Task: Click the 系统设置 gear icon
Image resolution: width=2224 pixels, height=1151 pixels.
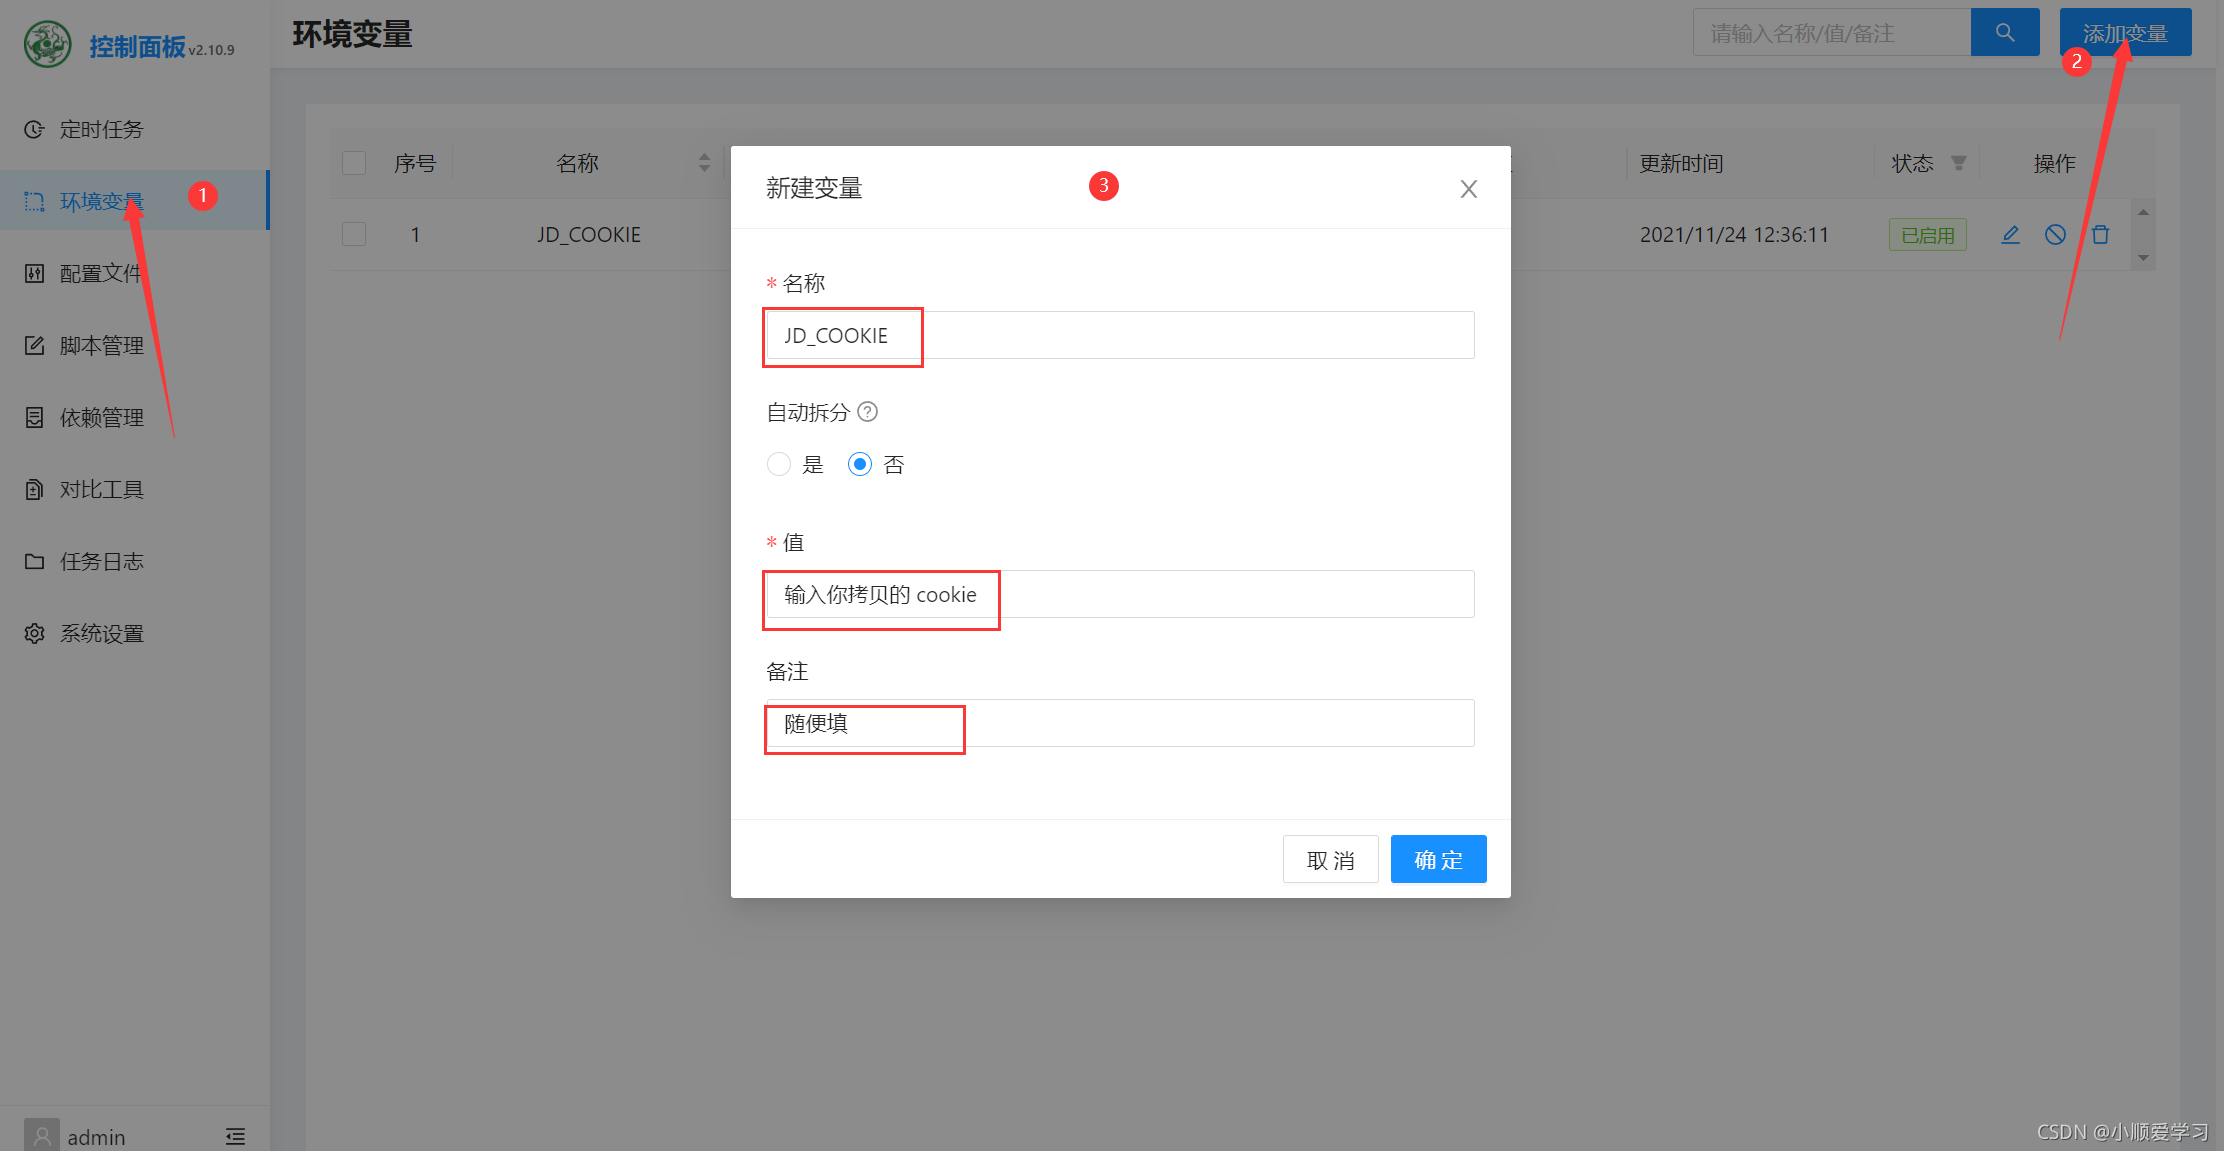Action: click(x=34, y=634)
